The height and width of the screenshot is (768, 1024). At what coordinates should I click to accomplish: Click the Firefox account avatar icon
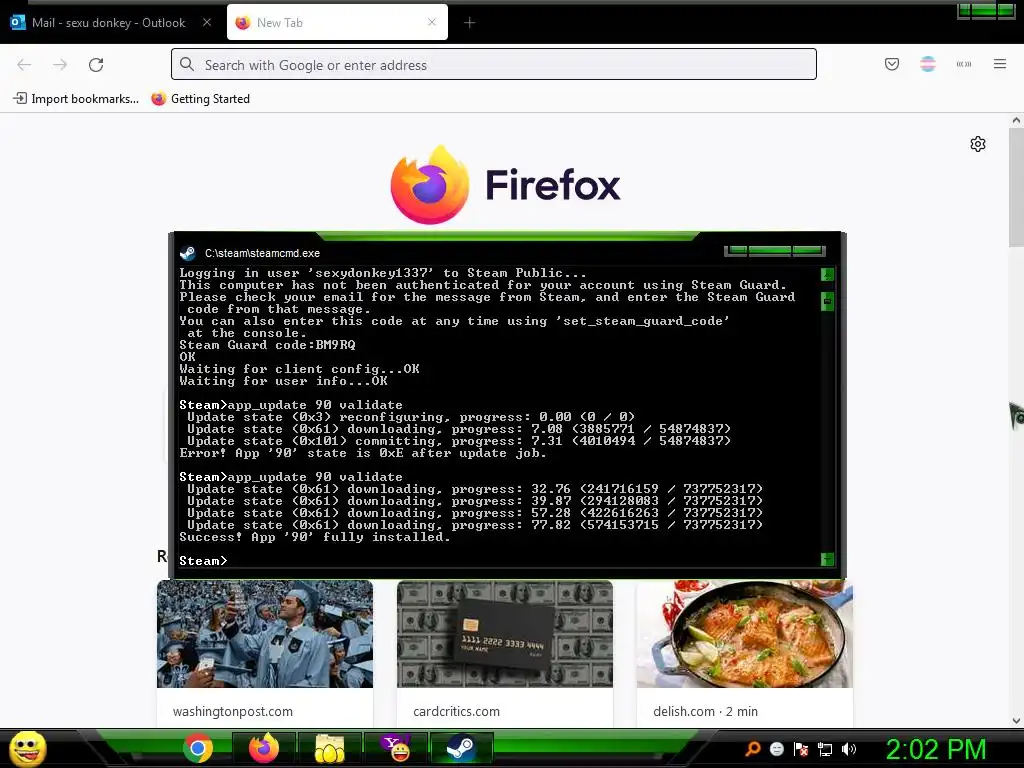[928, 64]
